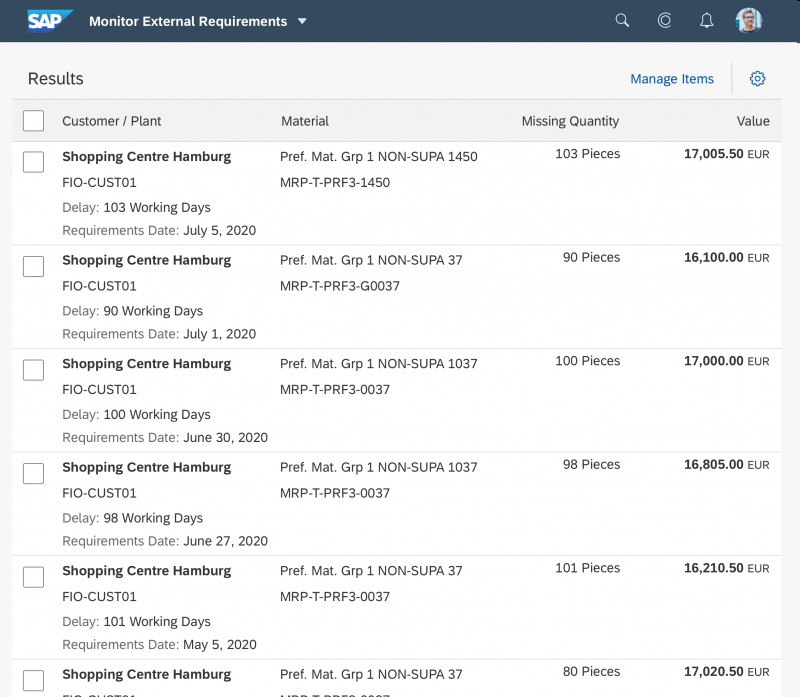Select row with value 16,100.00 EUR
Viewport: 800px width, 697px height.
click(34, 266)
